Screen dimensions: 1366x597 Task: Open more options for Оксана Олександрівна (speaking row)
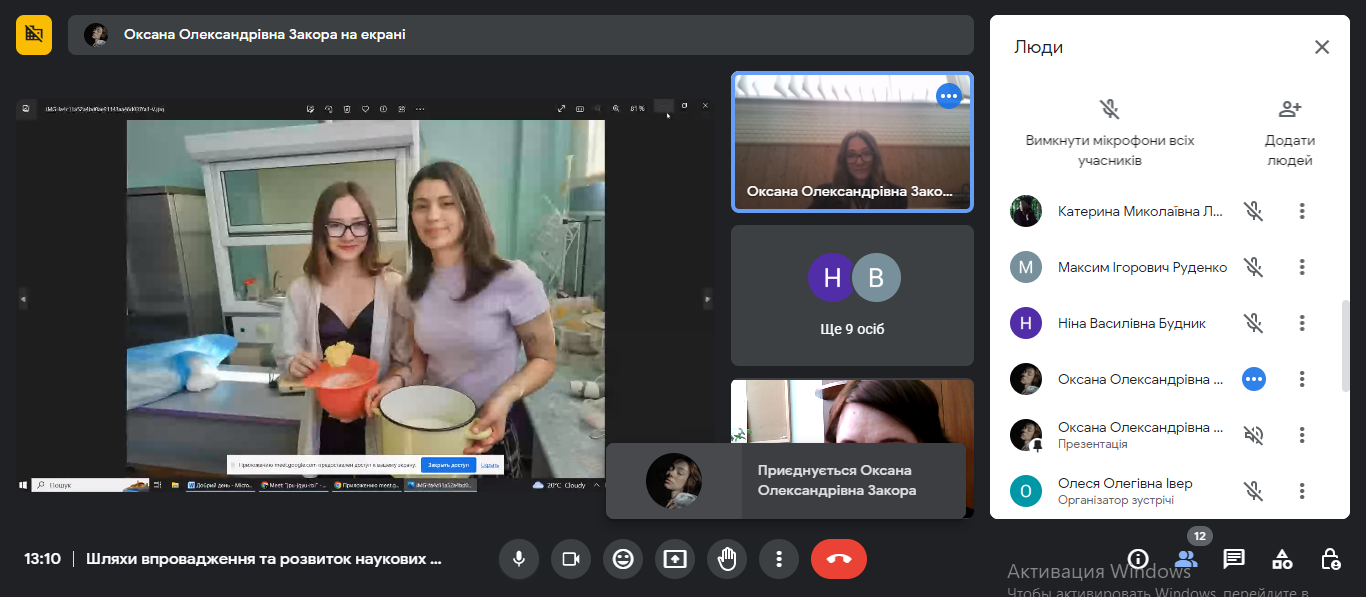[x=1302, y=379]
